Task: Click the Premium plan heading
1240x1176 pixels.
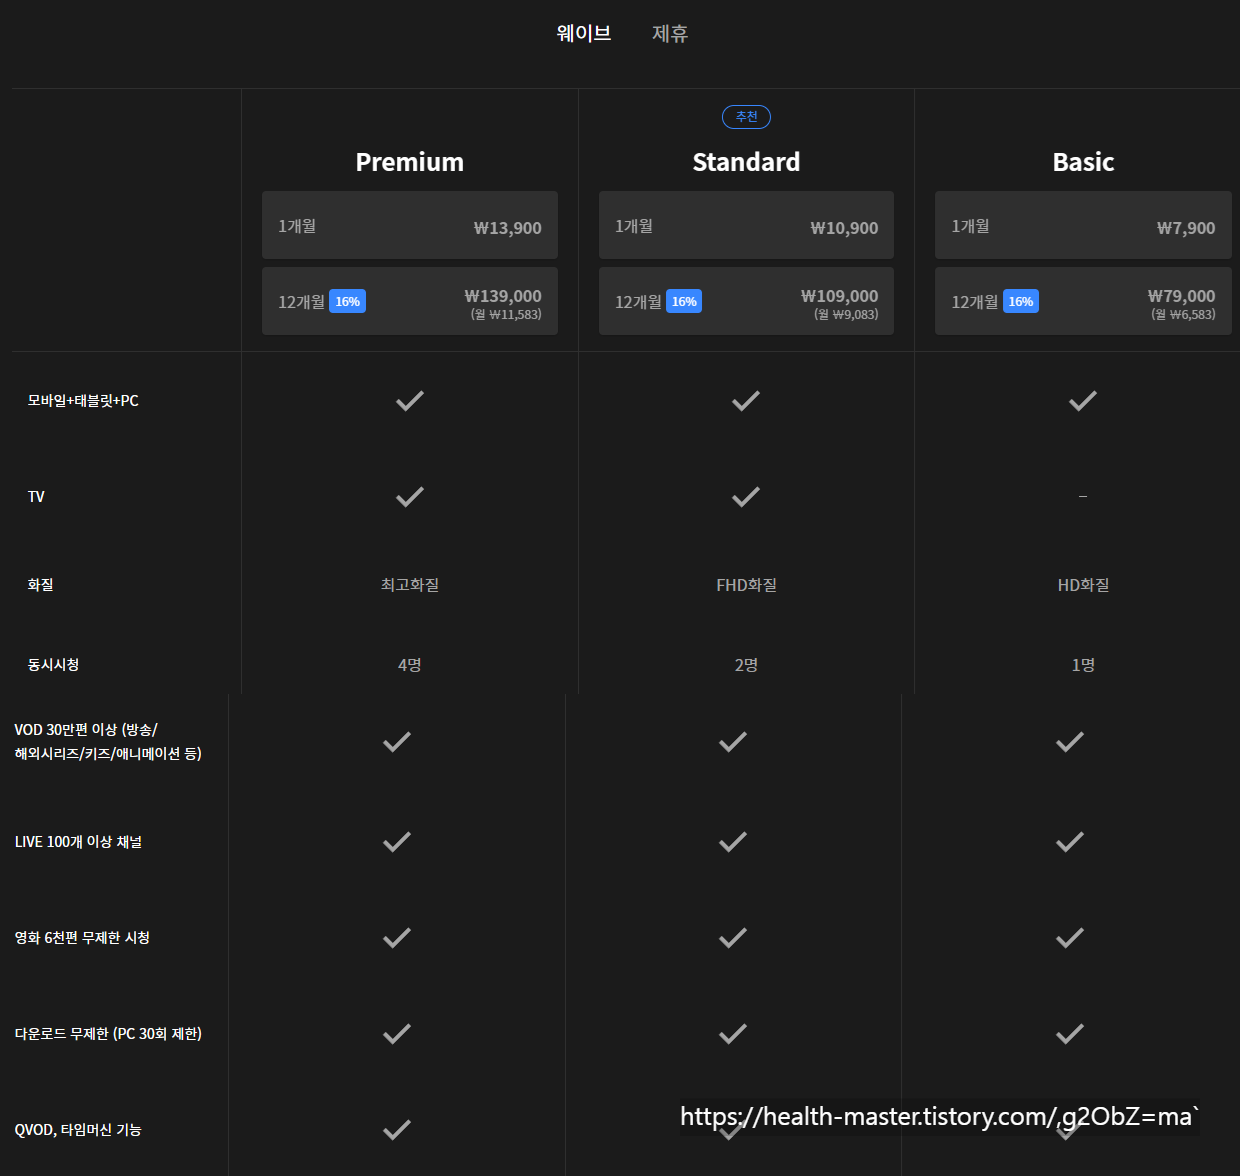Action: click(410, 162)
